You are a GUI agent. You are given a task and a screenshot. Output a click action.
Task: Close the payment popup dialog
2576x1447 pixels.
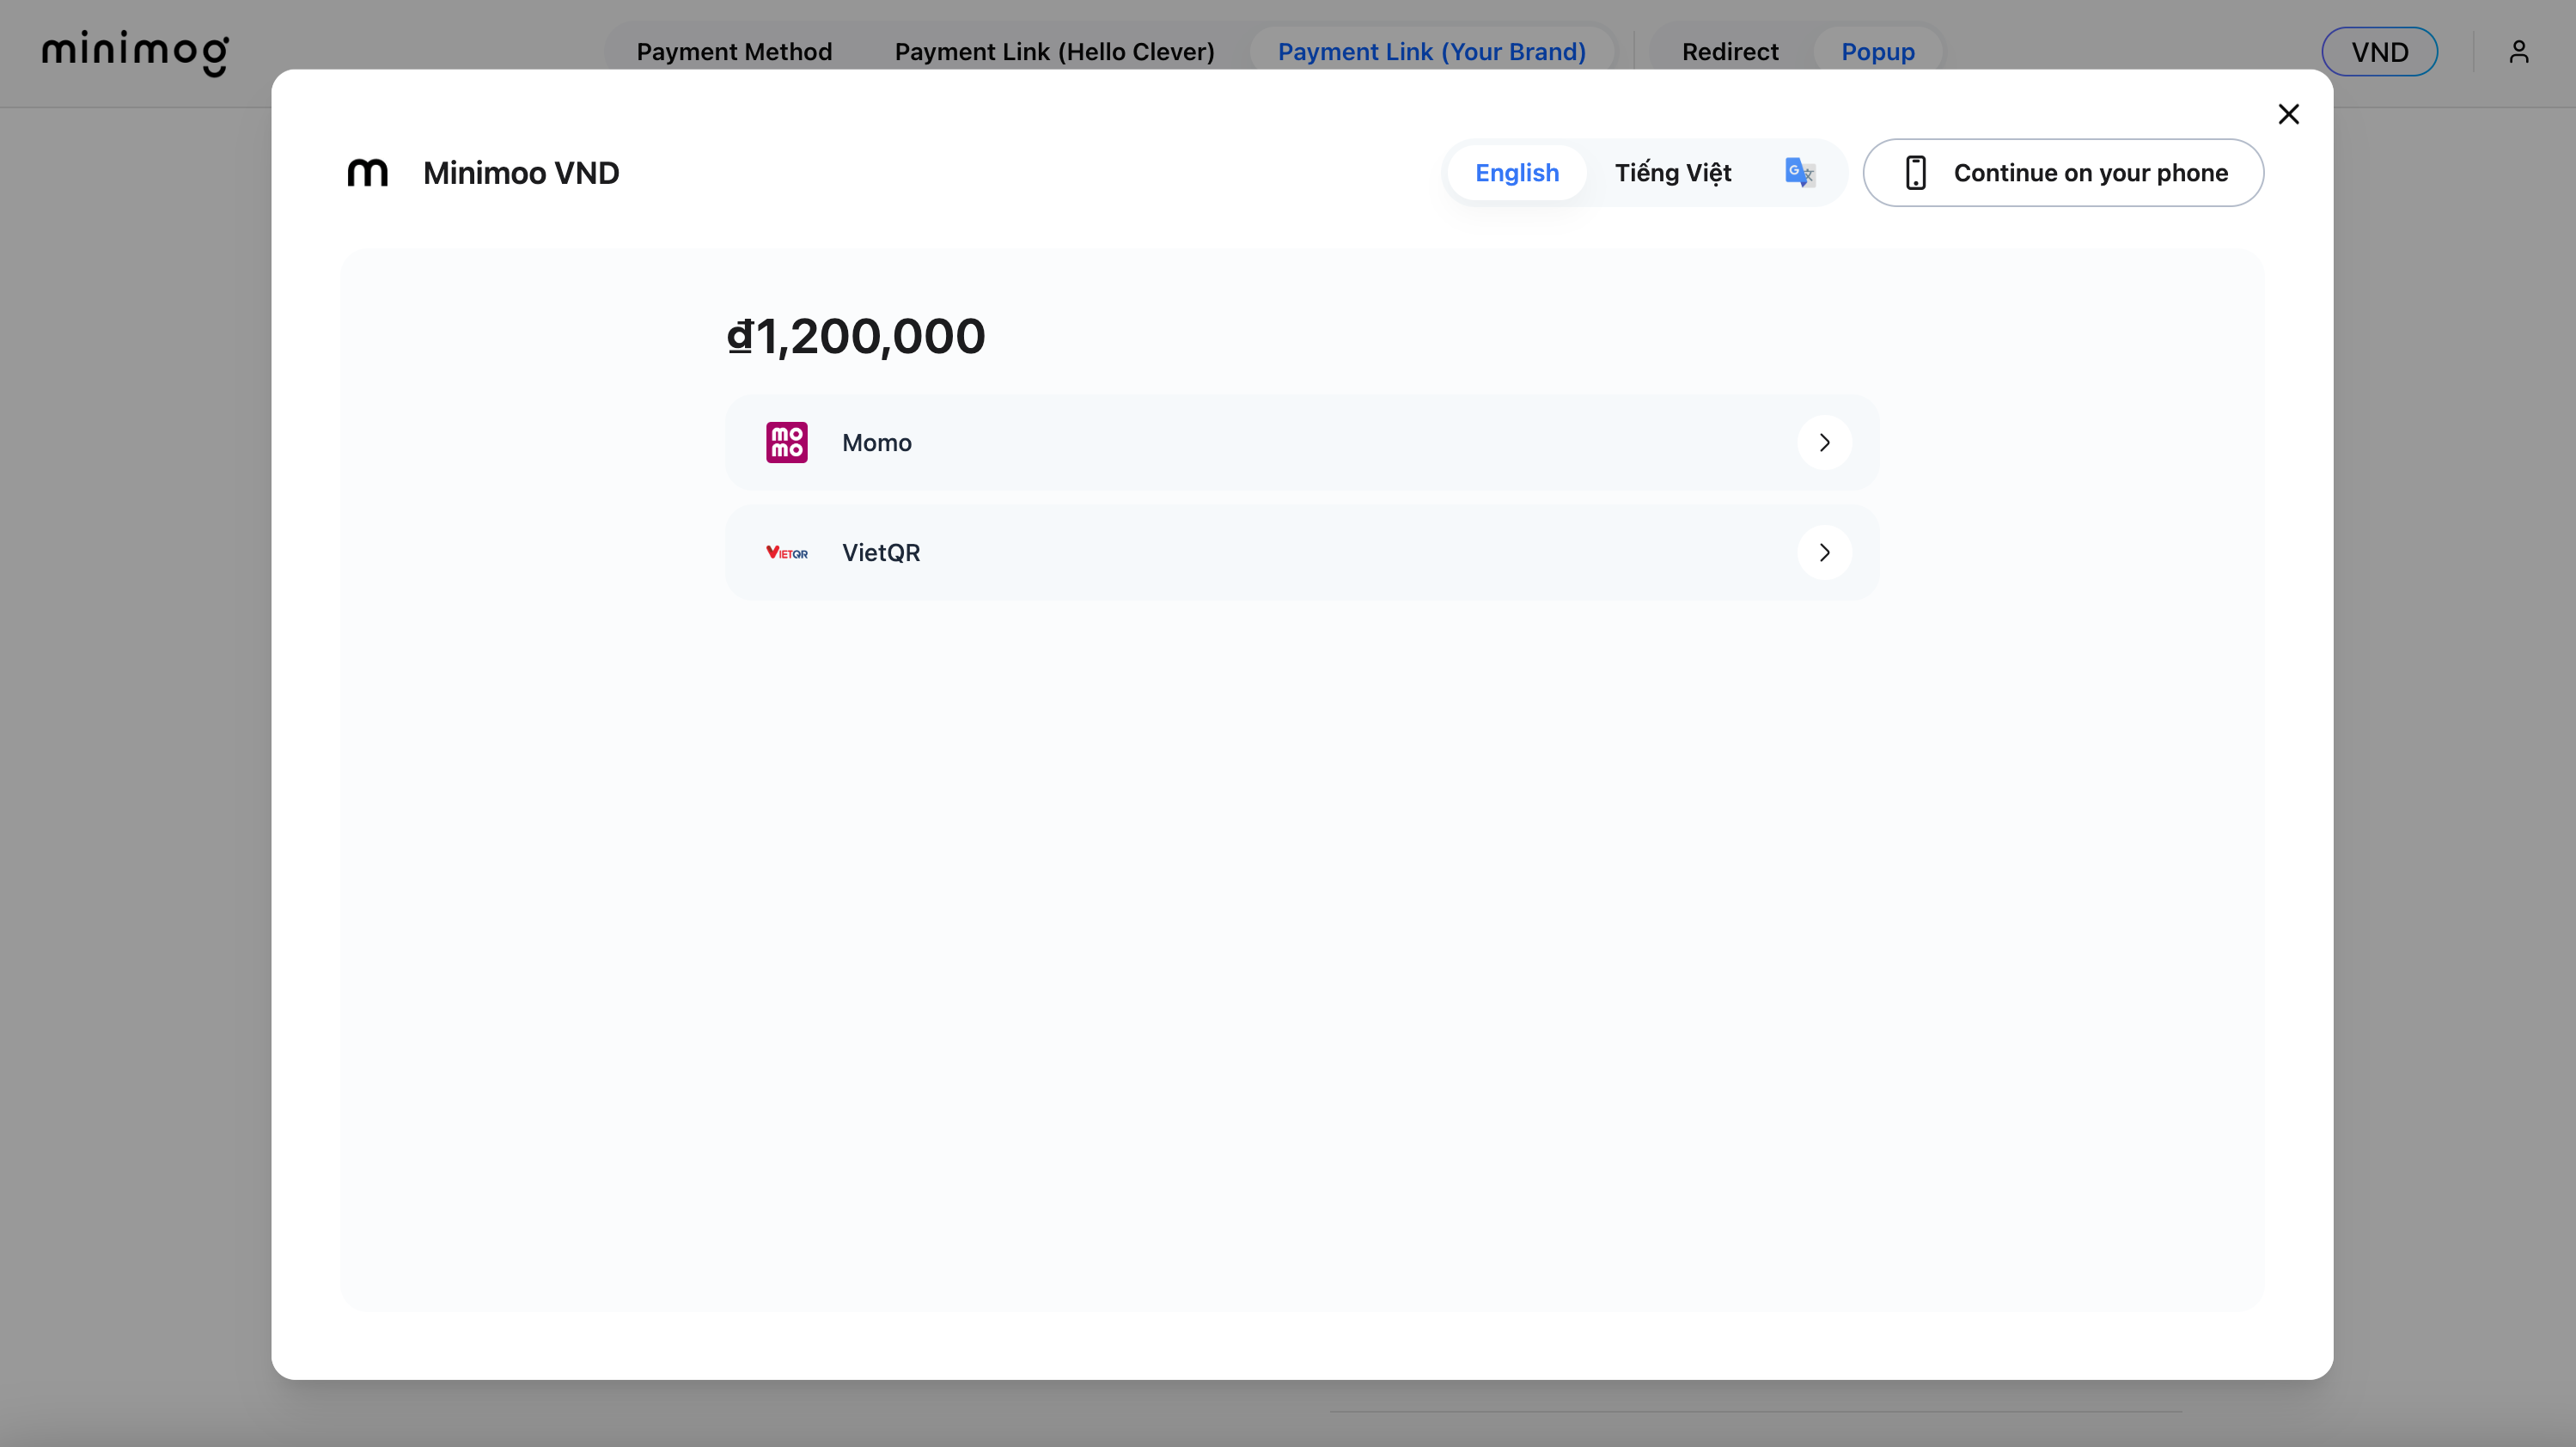point(2289,113)
